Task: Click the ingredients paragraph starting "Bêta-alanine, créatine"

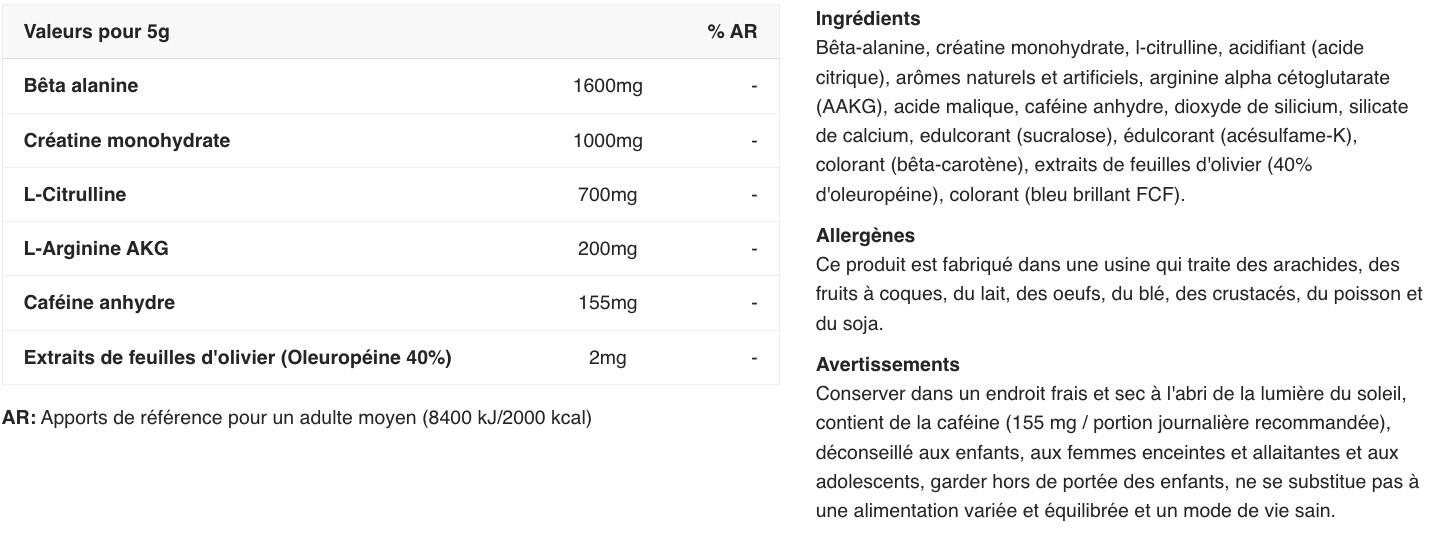Action: pos(1112,121)
